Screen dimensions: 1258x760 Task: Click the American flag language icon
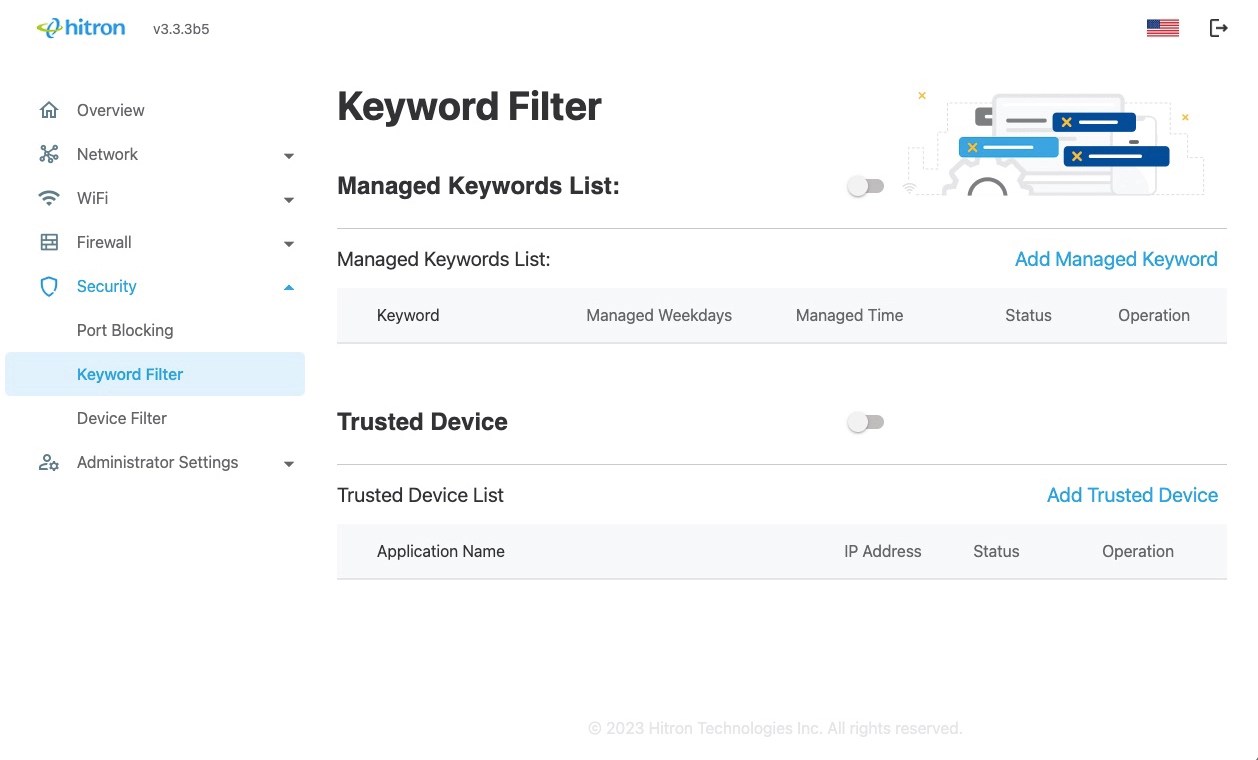point(1162,27)
